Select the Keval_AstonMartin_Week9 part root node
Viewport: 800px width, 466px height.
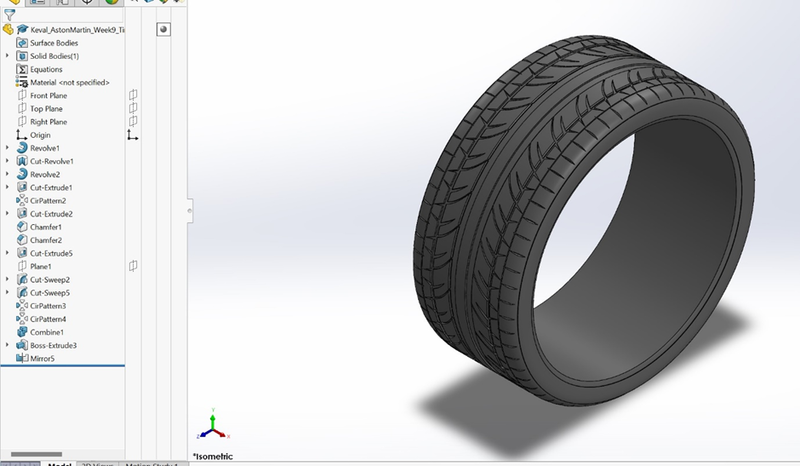coord(64,30)
